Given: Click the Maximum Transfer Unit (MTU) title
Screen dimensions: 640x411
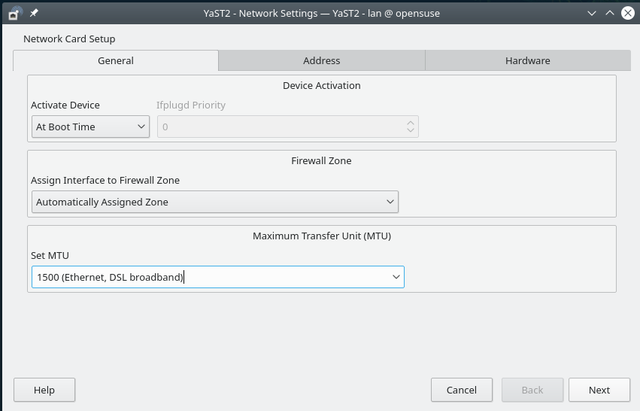Looking at the screenshot, I should point(322,236).
